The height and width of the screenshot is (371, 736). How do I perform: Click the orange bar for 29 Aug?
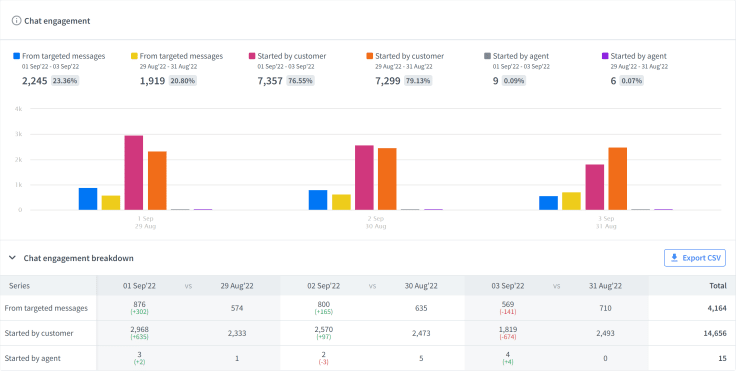[x=157, y=181]
